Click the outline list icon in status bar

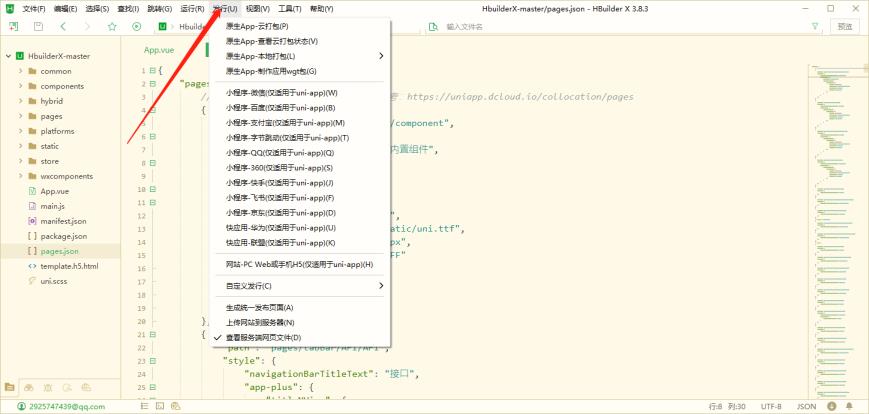click(x=145, y=406)
